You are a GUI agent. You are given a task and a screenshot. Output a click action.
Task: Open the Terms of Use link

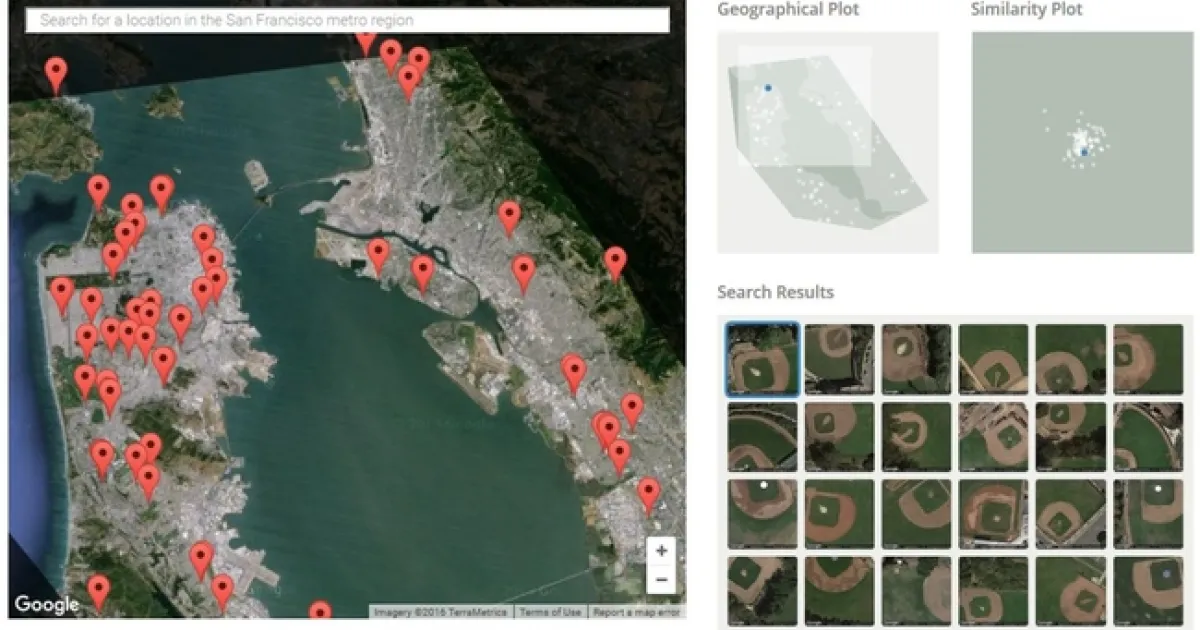[550, 612]
